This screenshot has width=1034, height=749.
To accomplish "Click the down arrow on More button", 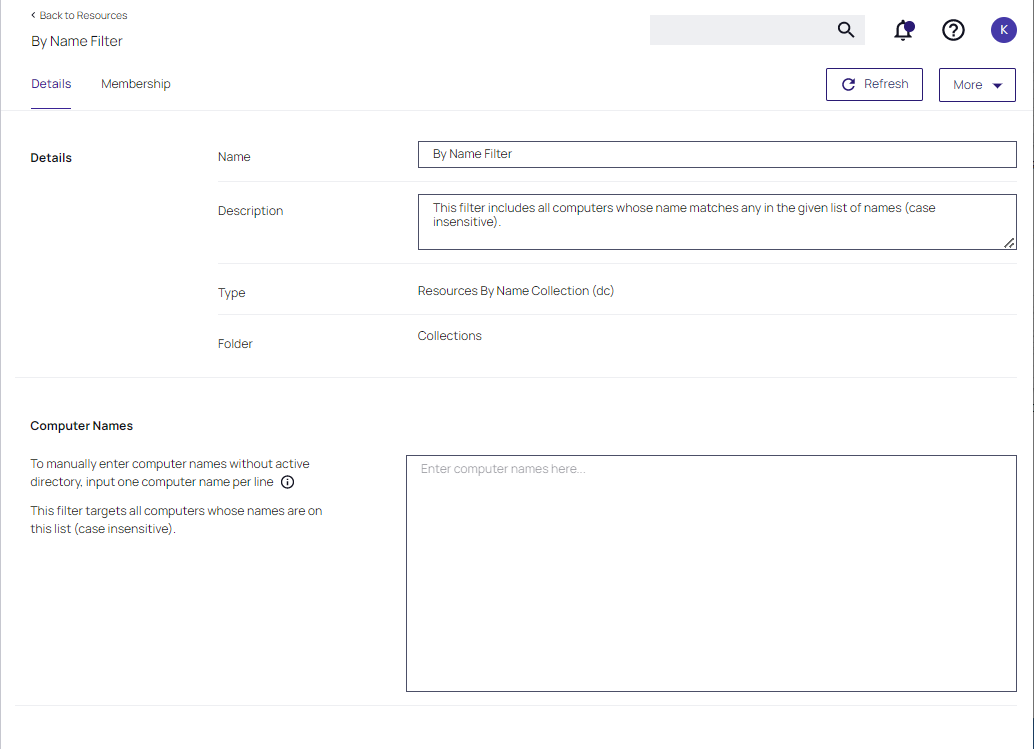I will coord(997,86).
